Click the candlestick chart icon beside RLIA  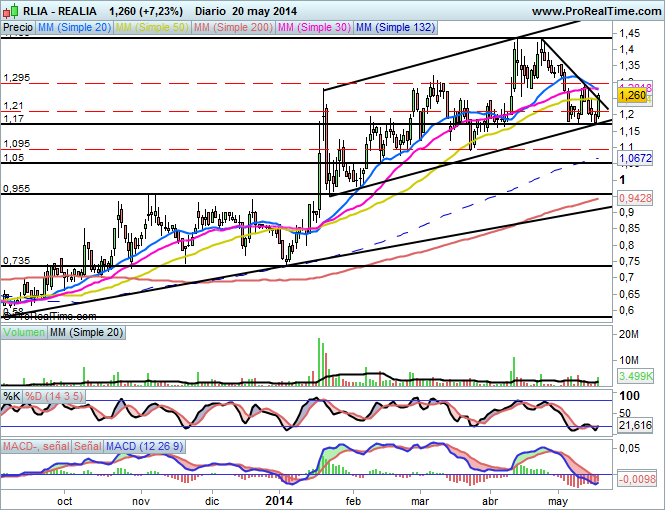coord(9,10)
